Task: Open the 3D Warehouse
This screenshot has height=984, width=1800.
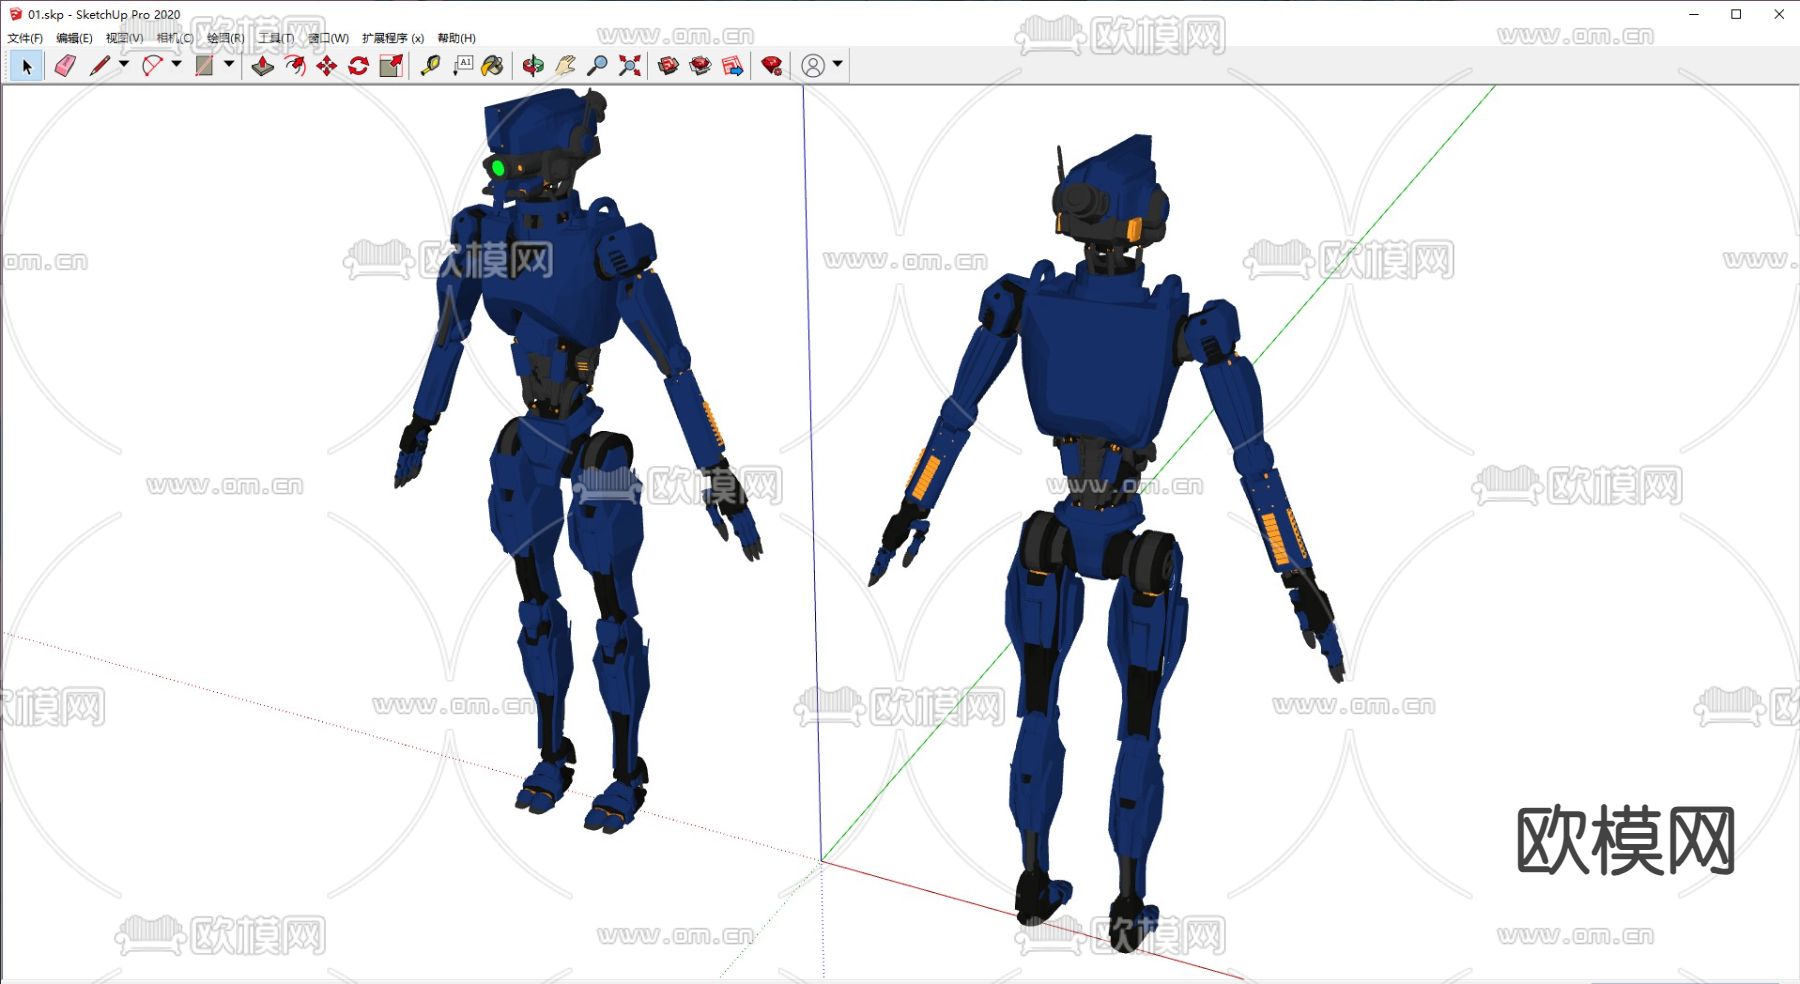Action: coord(668,66)
